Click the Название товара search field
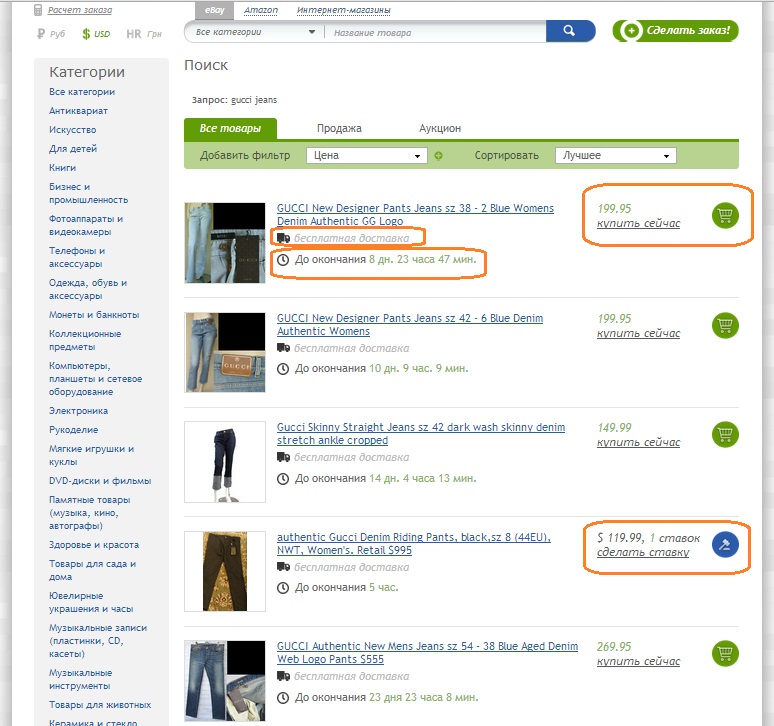The height and width of the screenshot is (726, 774). pyautogui.click(x=435, y=32)
